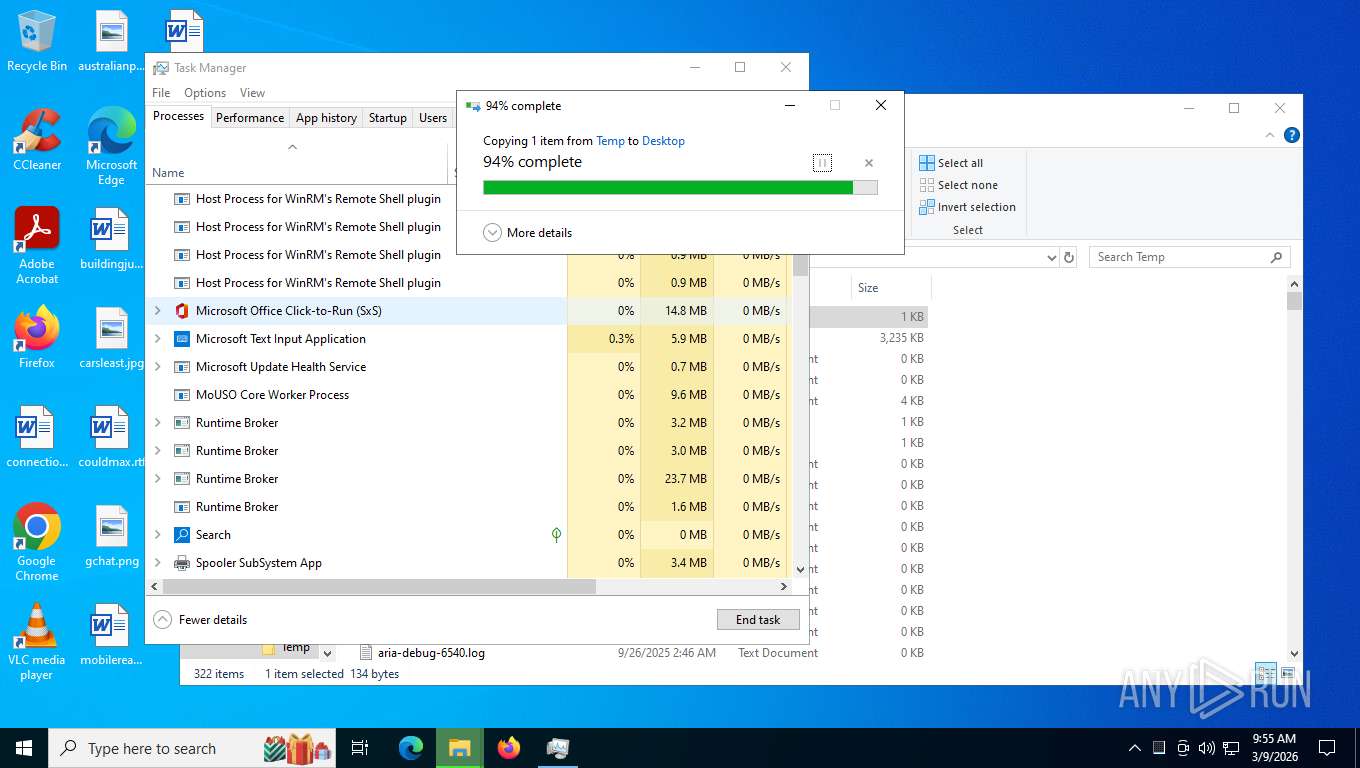Expand Microsoft Update Health Service process
Screen dimensions: 1360x768
point(158,367)
